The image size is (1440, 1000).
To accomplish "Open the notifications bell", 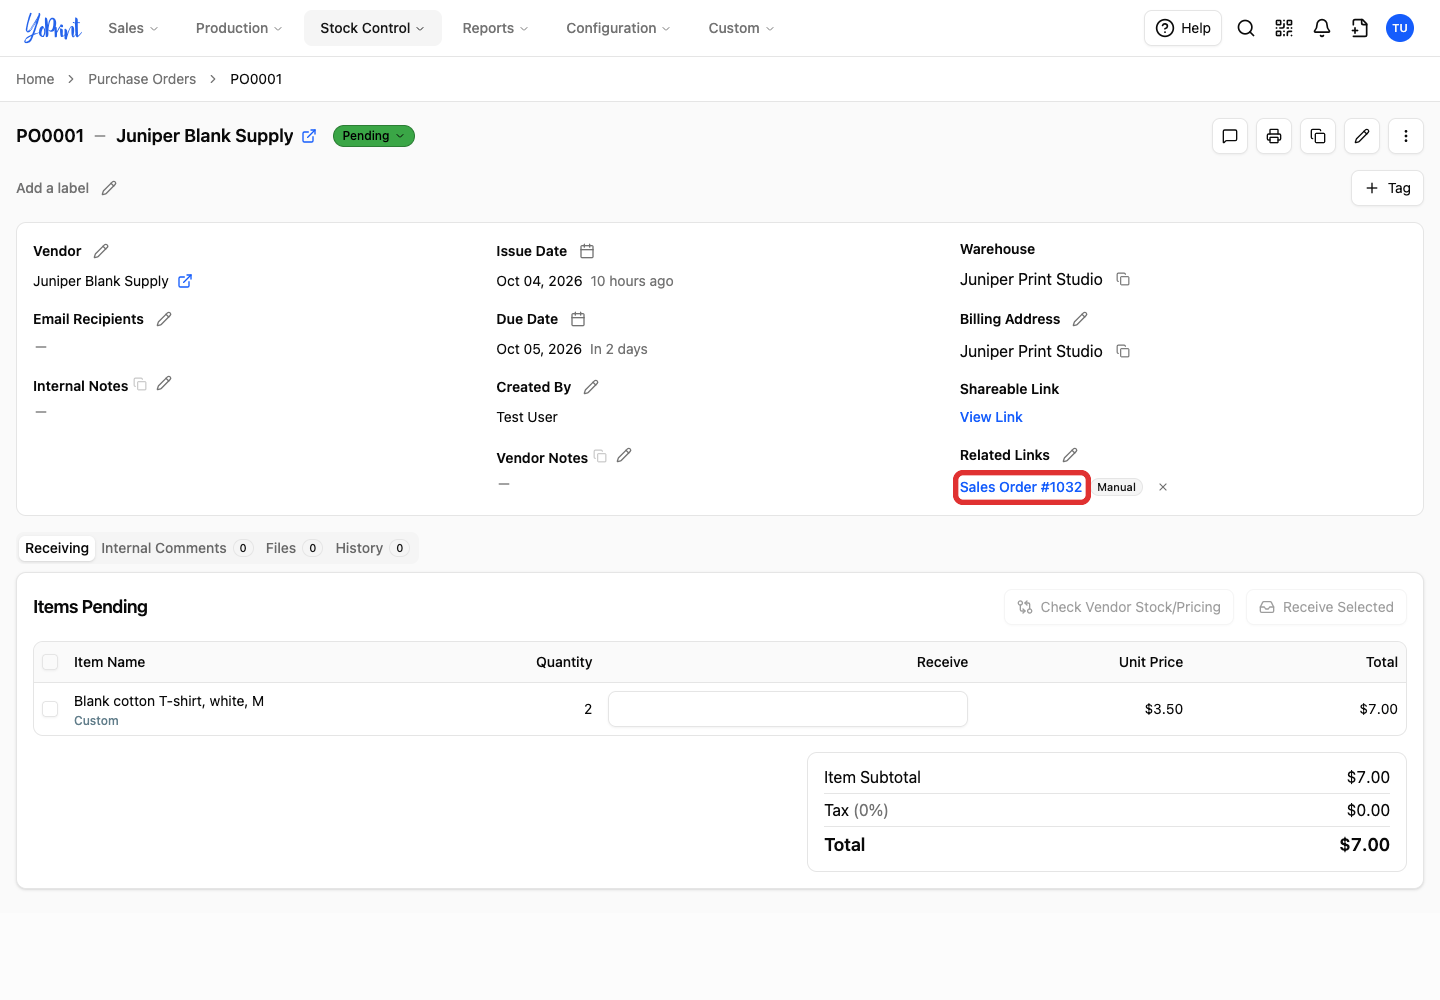I will pyautogui.click(x=1322, y=28).
